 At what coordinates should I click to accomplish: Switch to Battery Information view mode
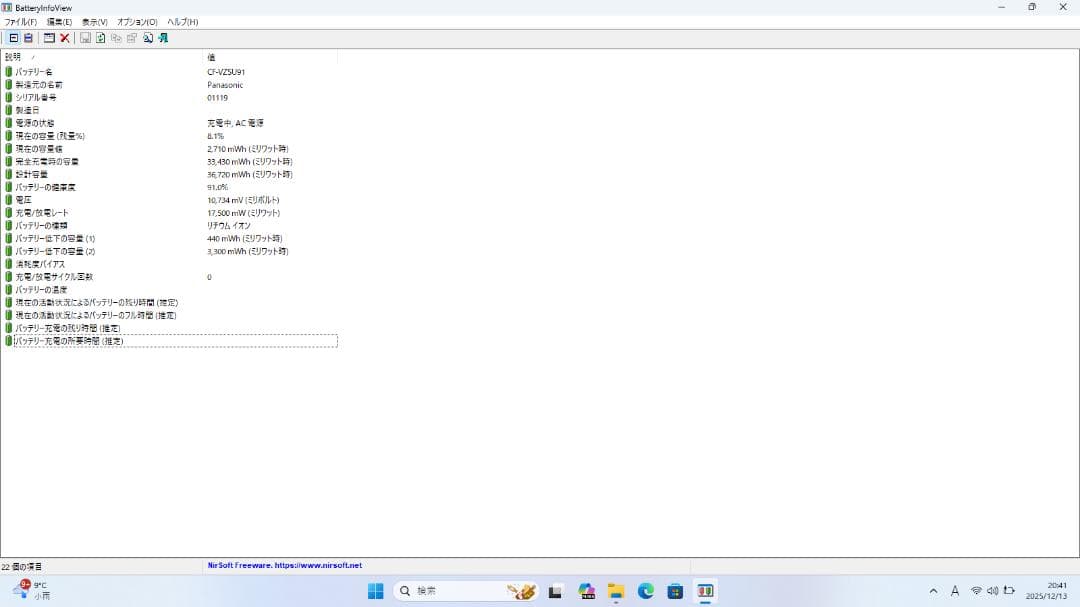tap(14, 38)
